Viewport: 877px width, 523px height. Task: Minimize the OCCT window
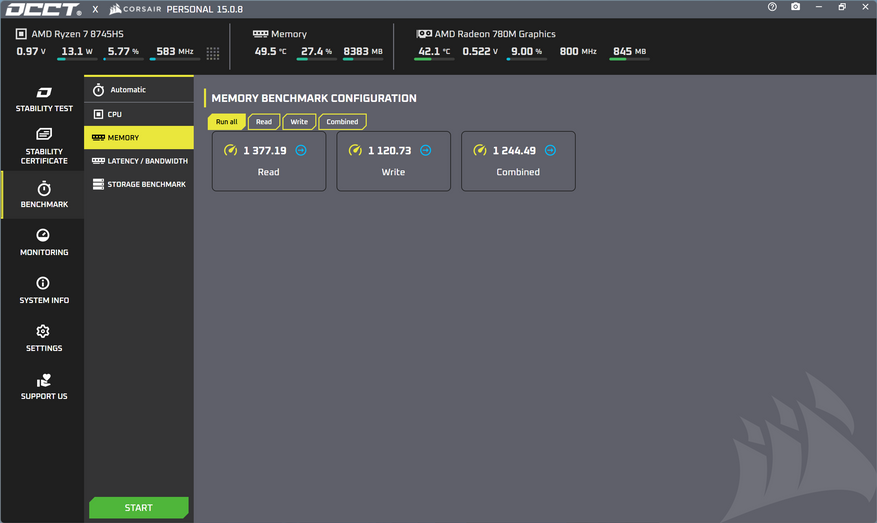point(819,7)
